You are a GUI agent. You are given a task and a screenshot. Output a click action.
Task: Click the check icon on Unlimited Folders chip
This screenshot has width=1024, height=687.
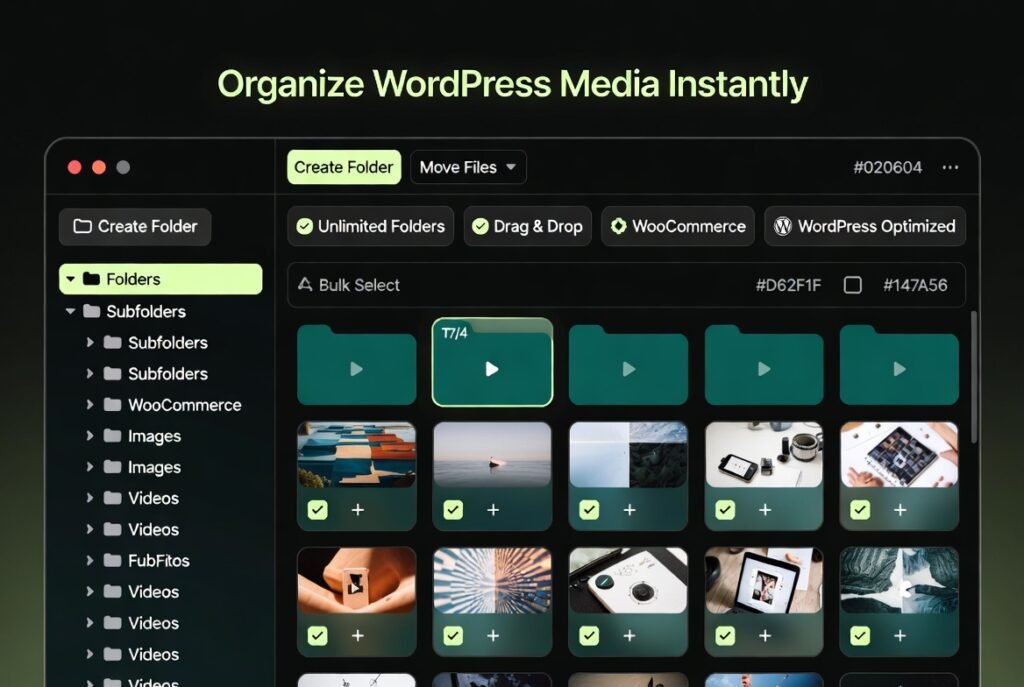304,226
